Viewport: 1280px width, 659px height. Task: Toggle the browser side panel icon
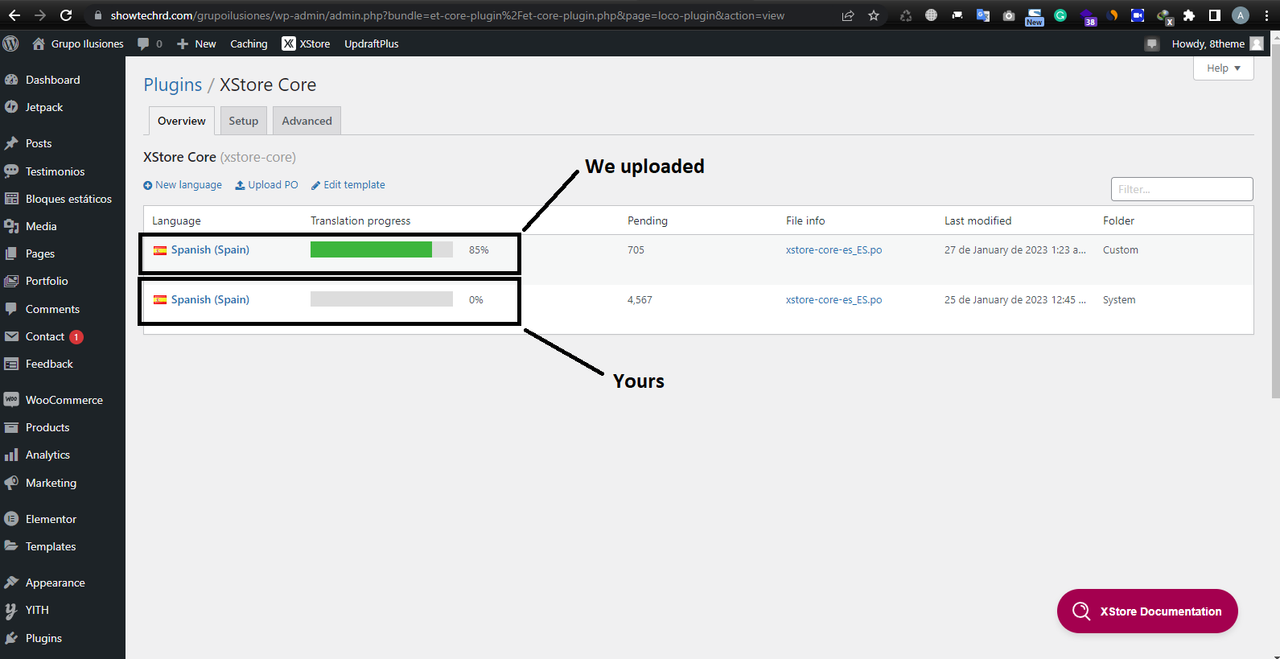click(x=1214, y=15)
